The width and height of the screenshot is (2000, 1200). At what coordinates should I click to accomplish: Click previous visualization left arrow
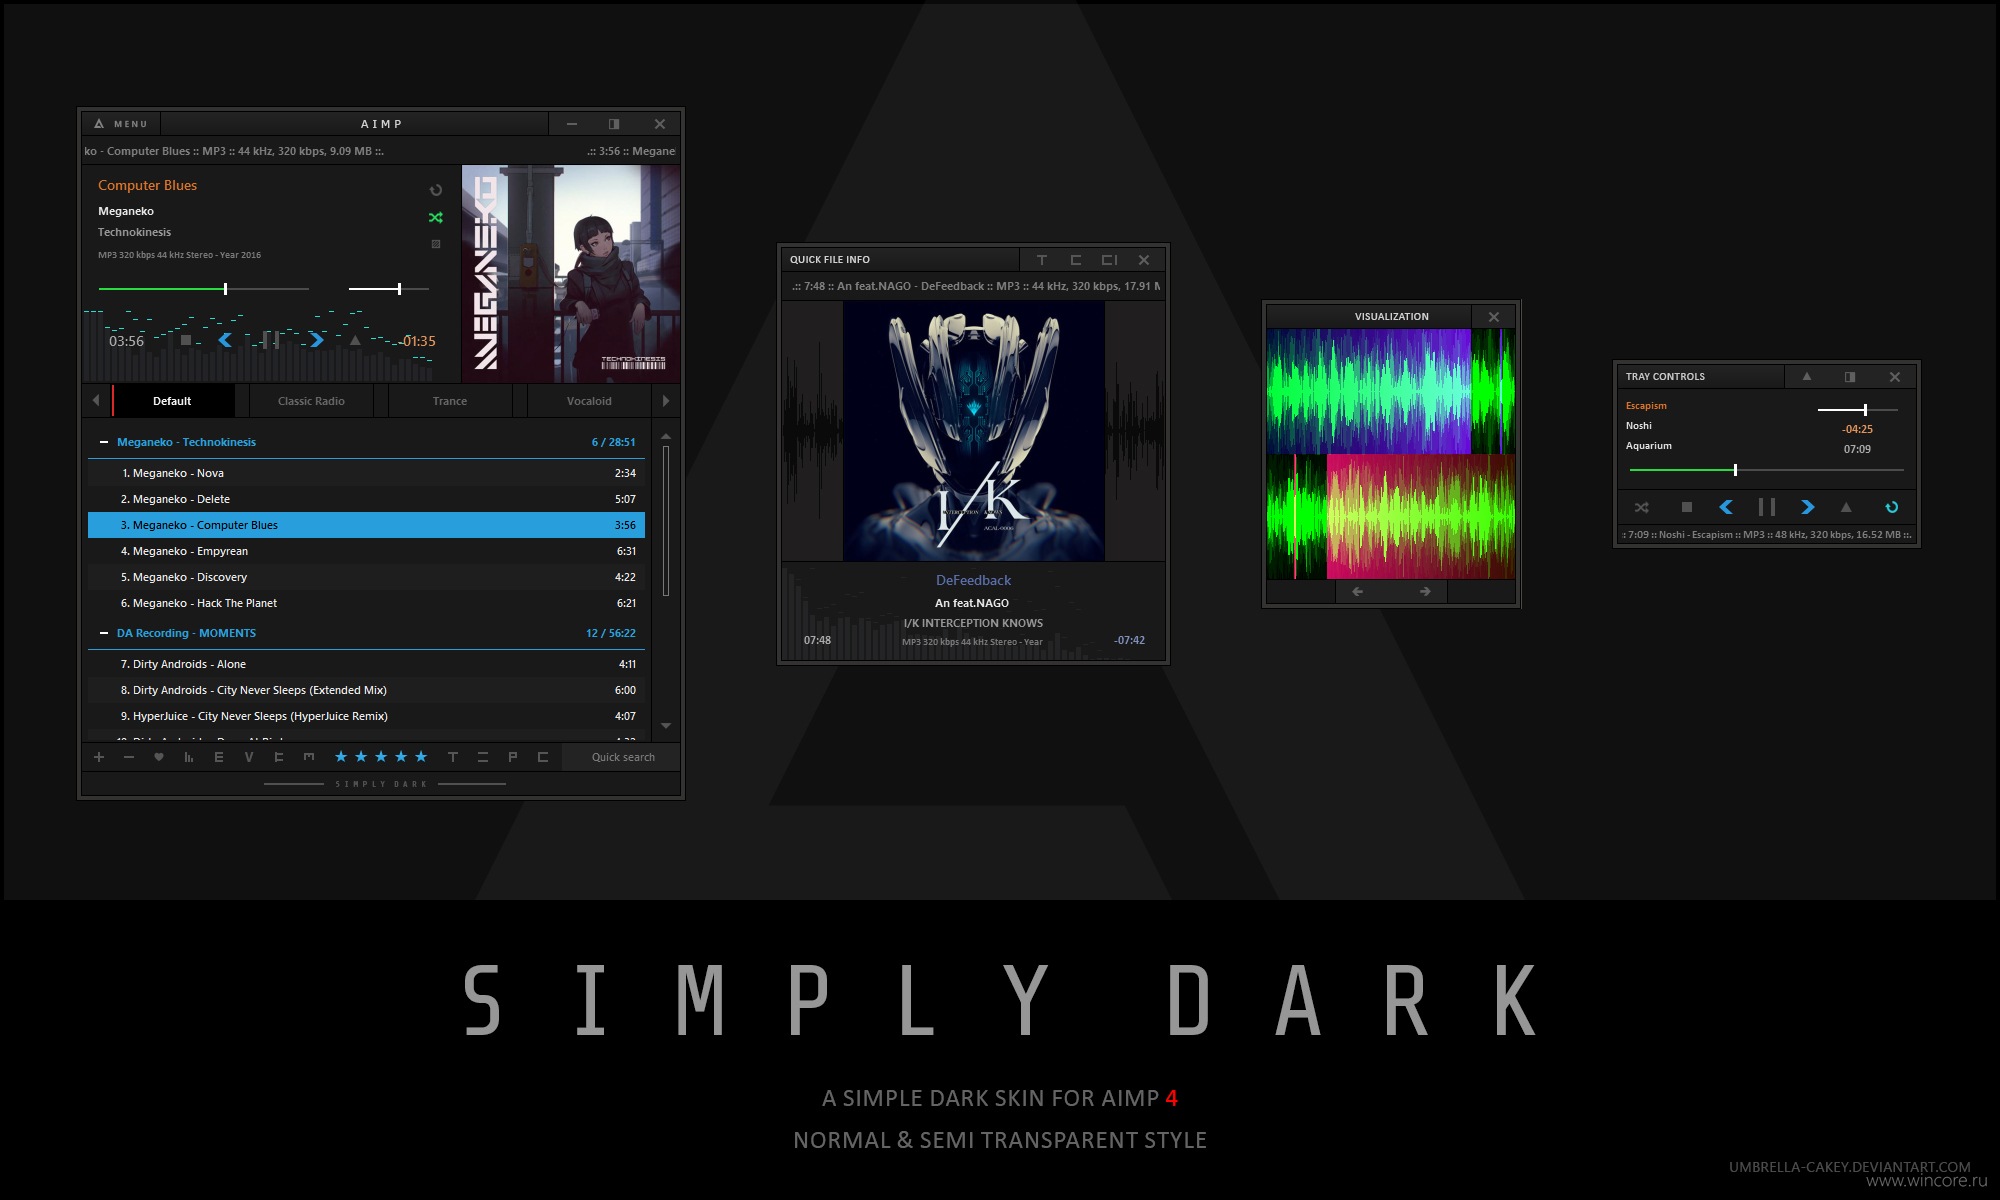click(x=1358, y=592)
